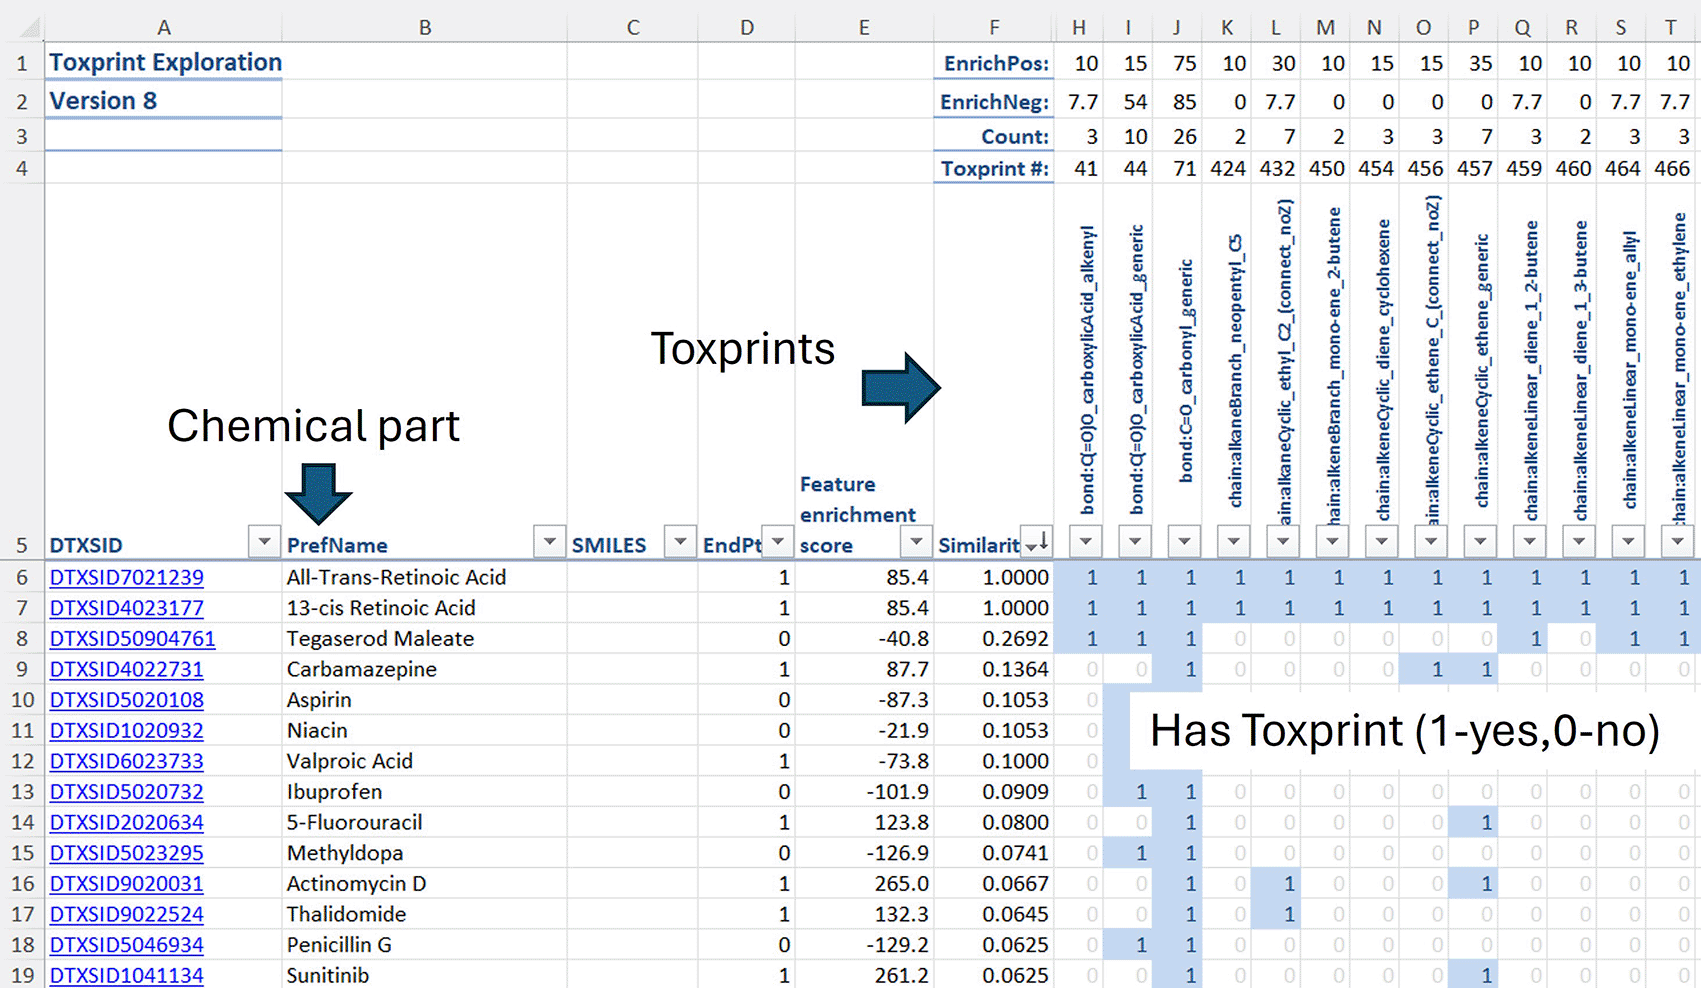Select the 'Actinomycin D' cell
Viewport: 1701px width, 988px height.
point(425,884)
